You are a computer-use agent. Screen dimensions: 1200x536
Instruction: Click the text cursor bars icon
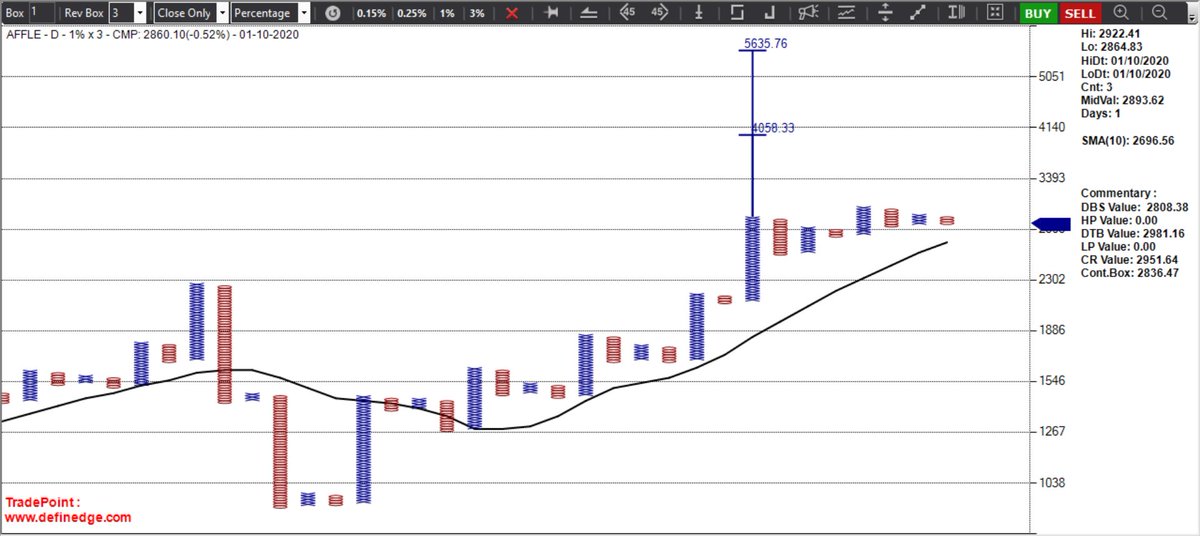956,13
